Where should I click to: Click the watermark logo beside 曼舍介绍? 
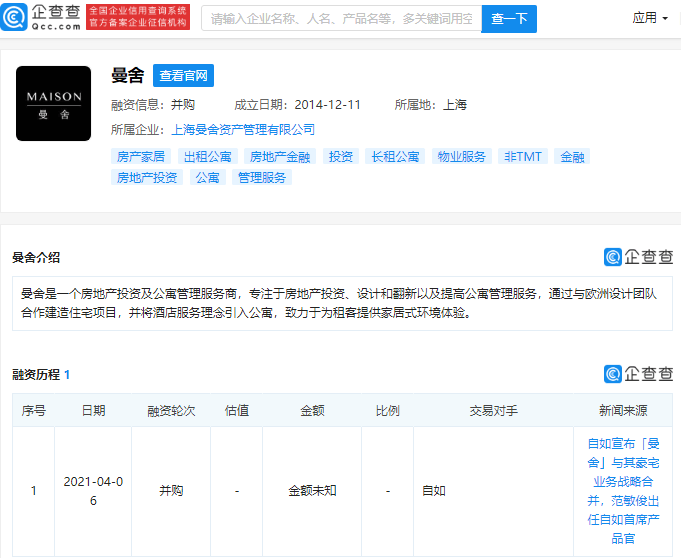pos(638,257)
